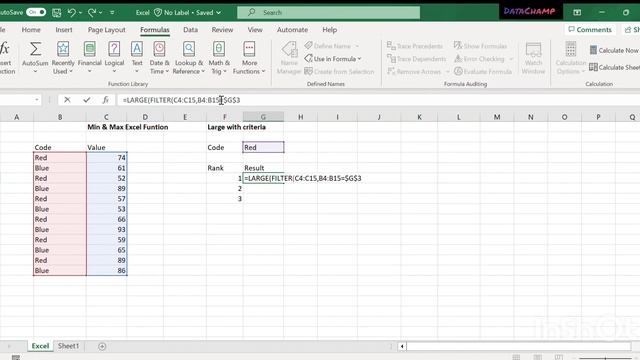This screenshot has width=640, height=360.
Task: Click inside the formula bar text
Action: point(181,100)
